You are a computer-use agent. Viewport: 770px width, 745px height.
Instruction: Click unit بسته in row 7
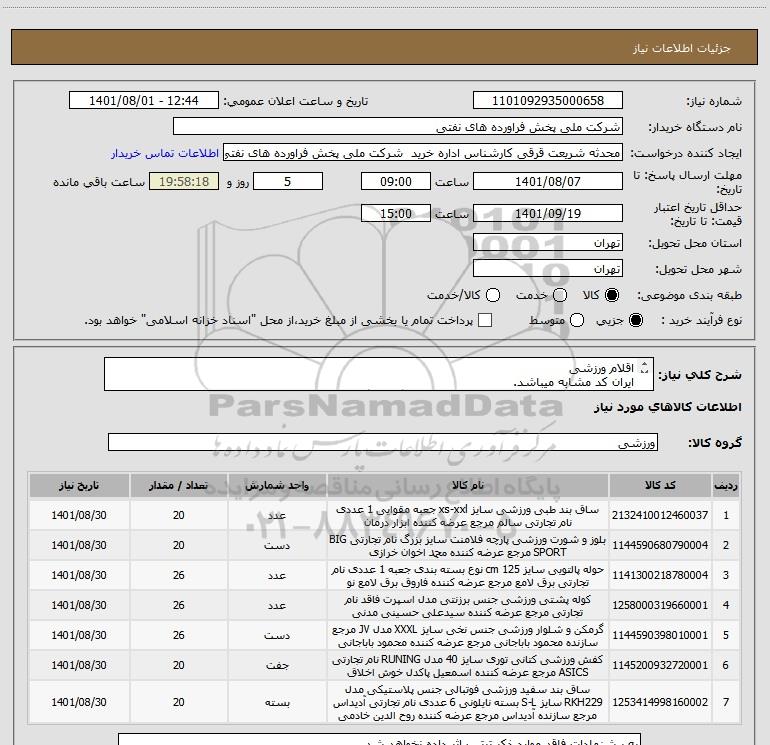277,703
